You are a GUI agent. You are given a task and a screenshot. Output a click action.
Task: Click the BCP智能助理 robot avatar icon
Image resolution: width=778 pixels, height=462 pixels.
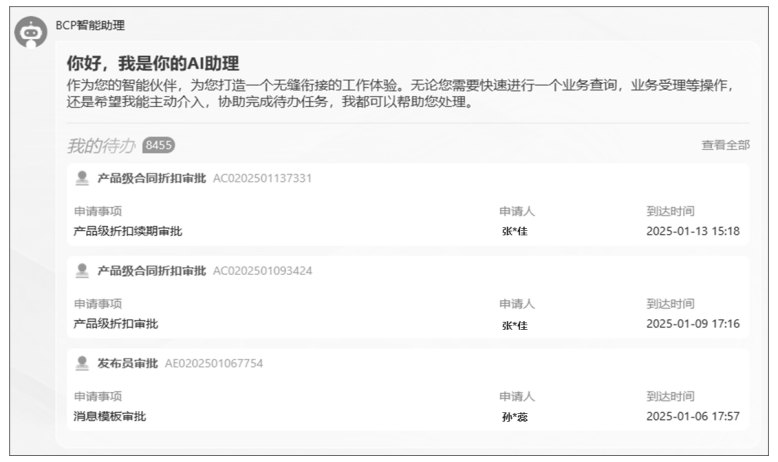(31, 32)
